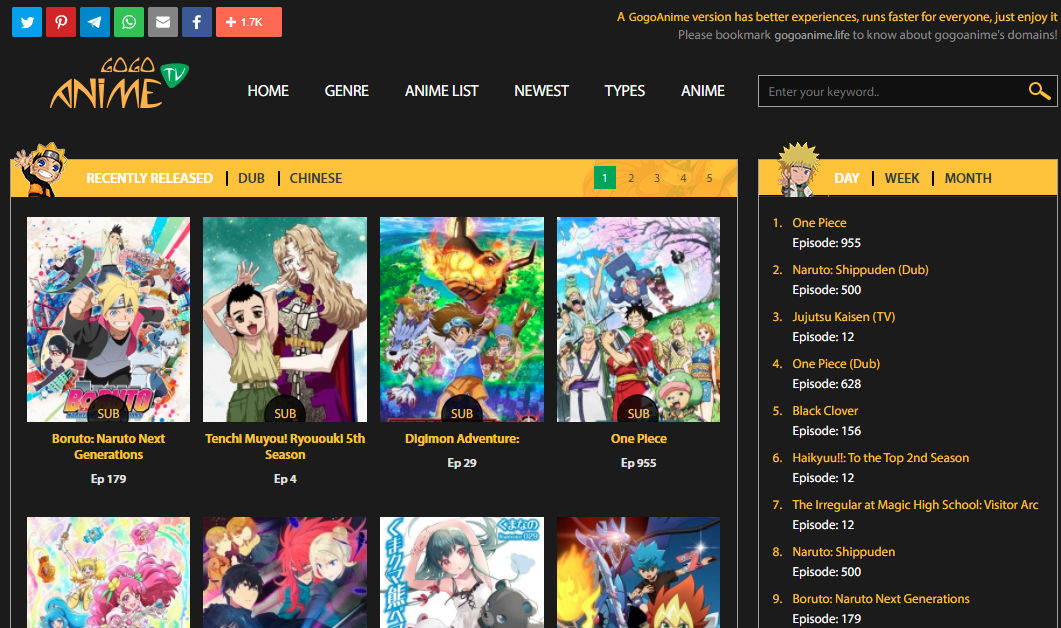Click the One Piece card title
This screenshot has width=1061, height=628.
[x=639, y=439]
